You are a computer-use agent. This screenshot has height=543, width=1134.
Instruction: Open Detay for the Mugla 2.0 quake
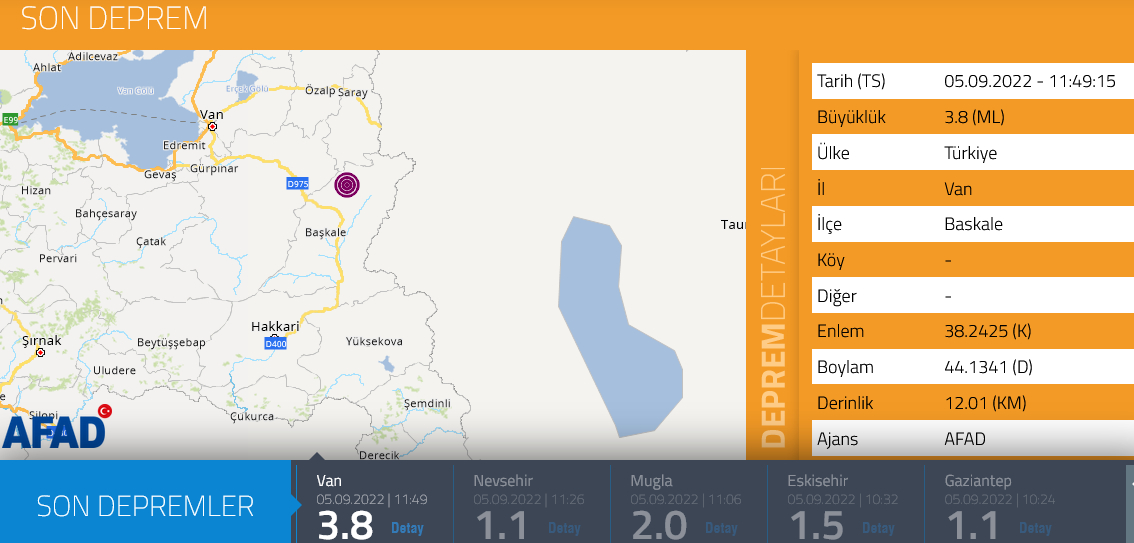click(x=721, y=528)
